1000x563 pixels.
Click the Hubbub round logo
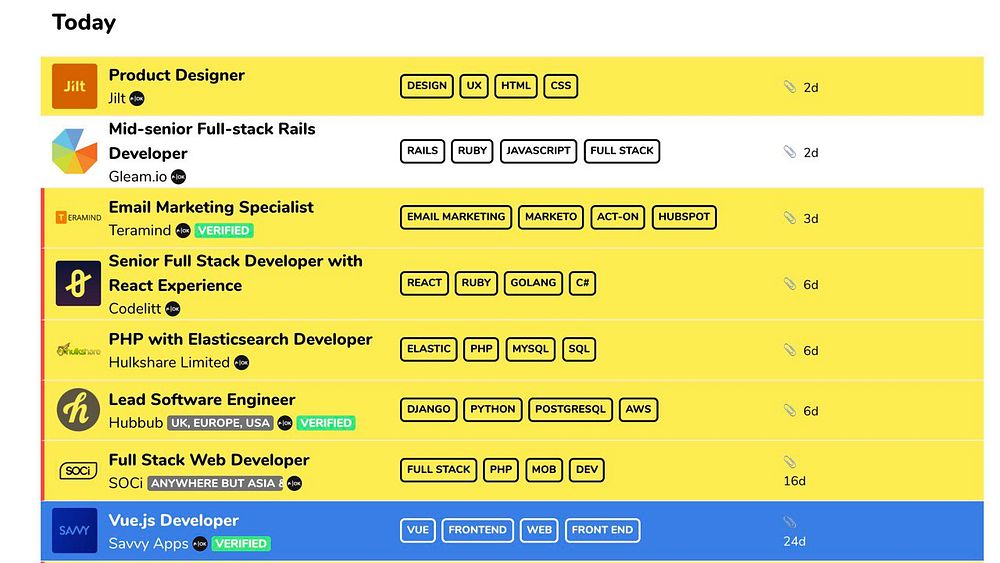(x=78, y=410)
